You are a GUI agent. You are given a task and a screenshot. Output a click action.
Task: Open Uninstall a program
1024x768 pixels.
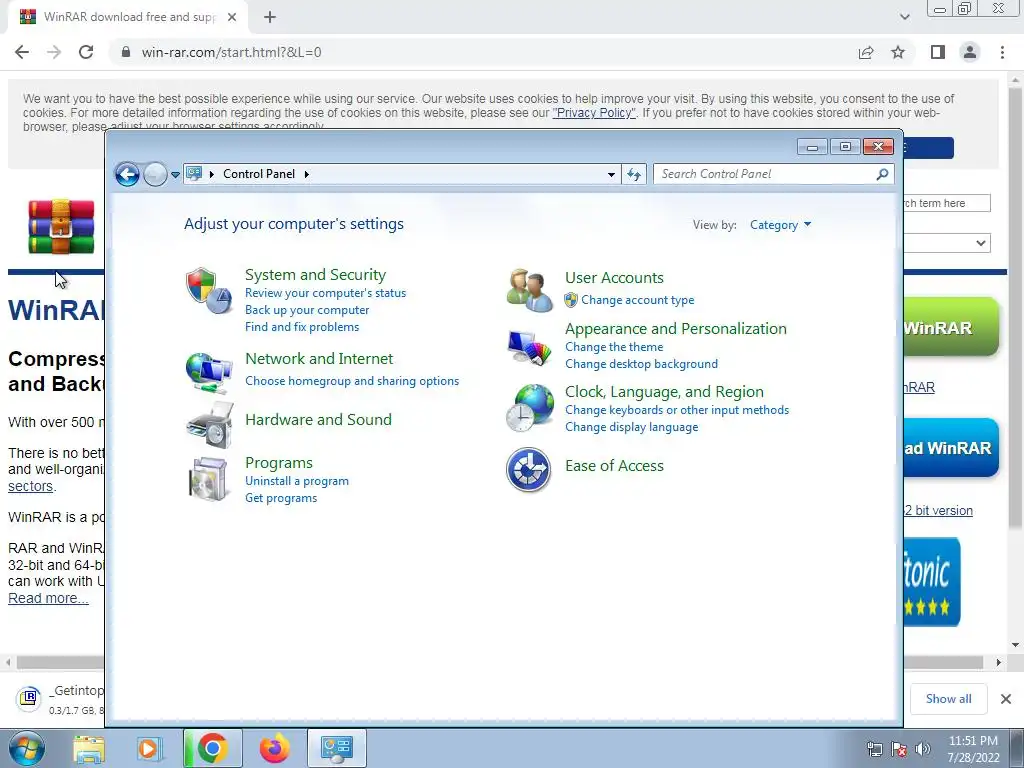click(x=296, y=481)
